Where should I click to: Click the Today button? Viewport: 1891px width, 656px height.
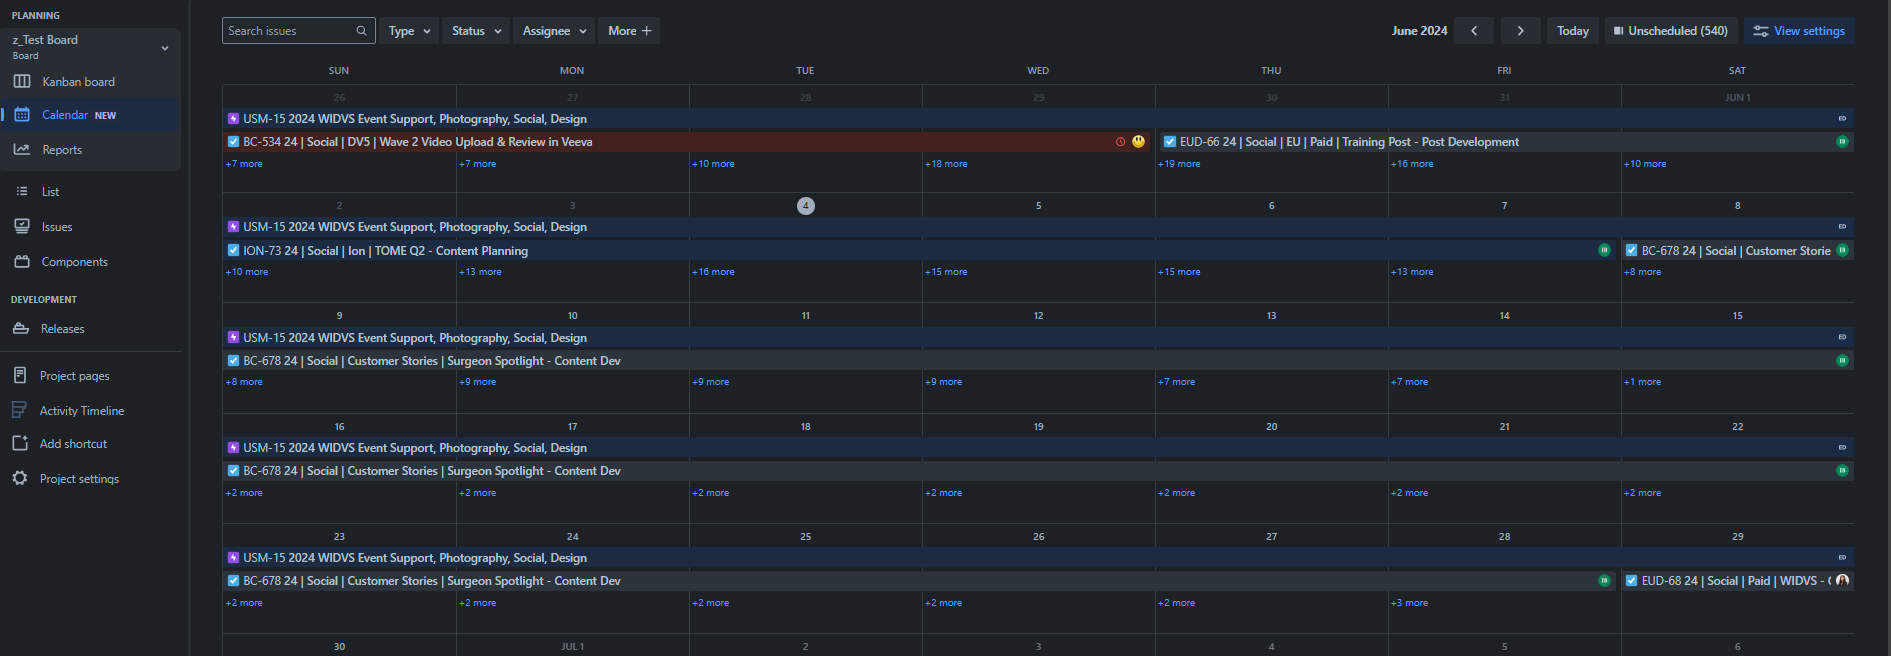1573,31
